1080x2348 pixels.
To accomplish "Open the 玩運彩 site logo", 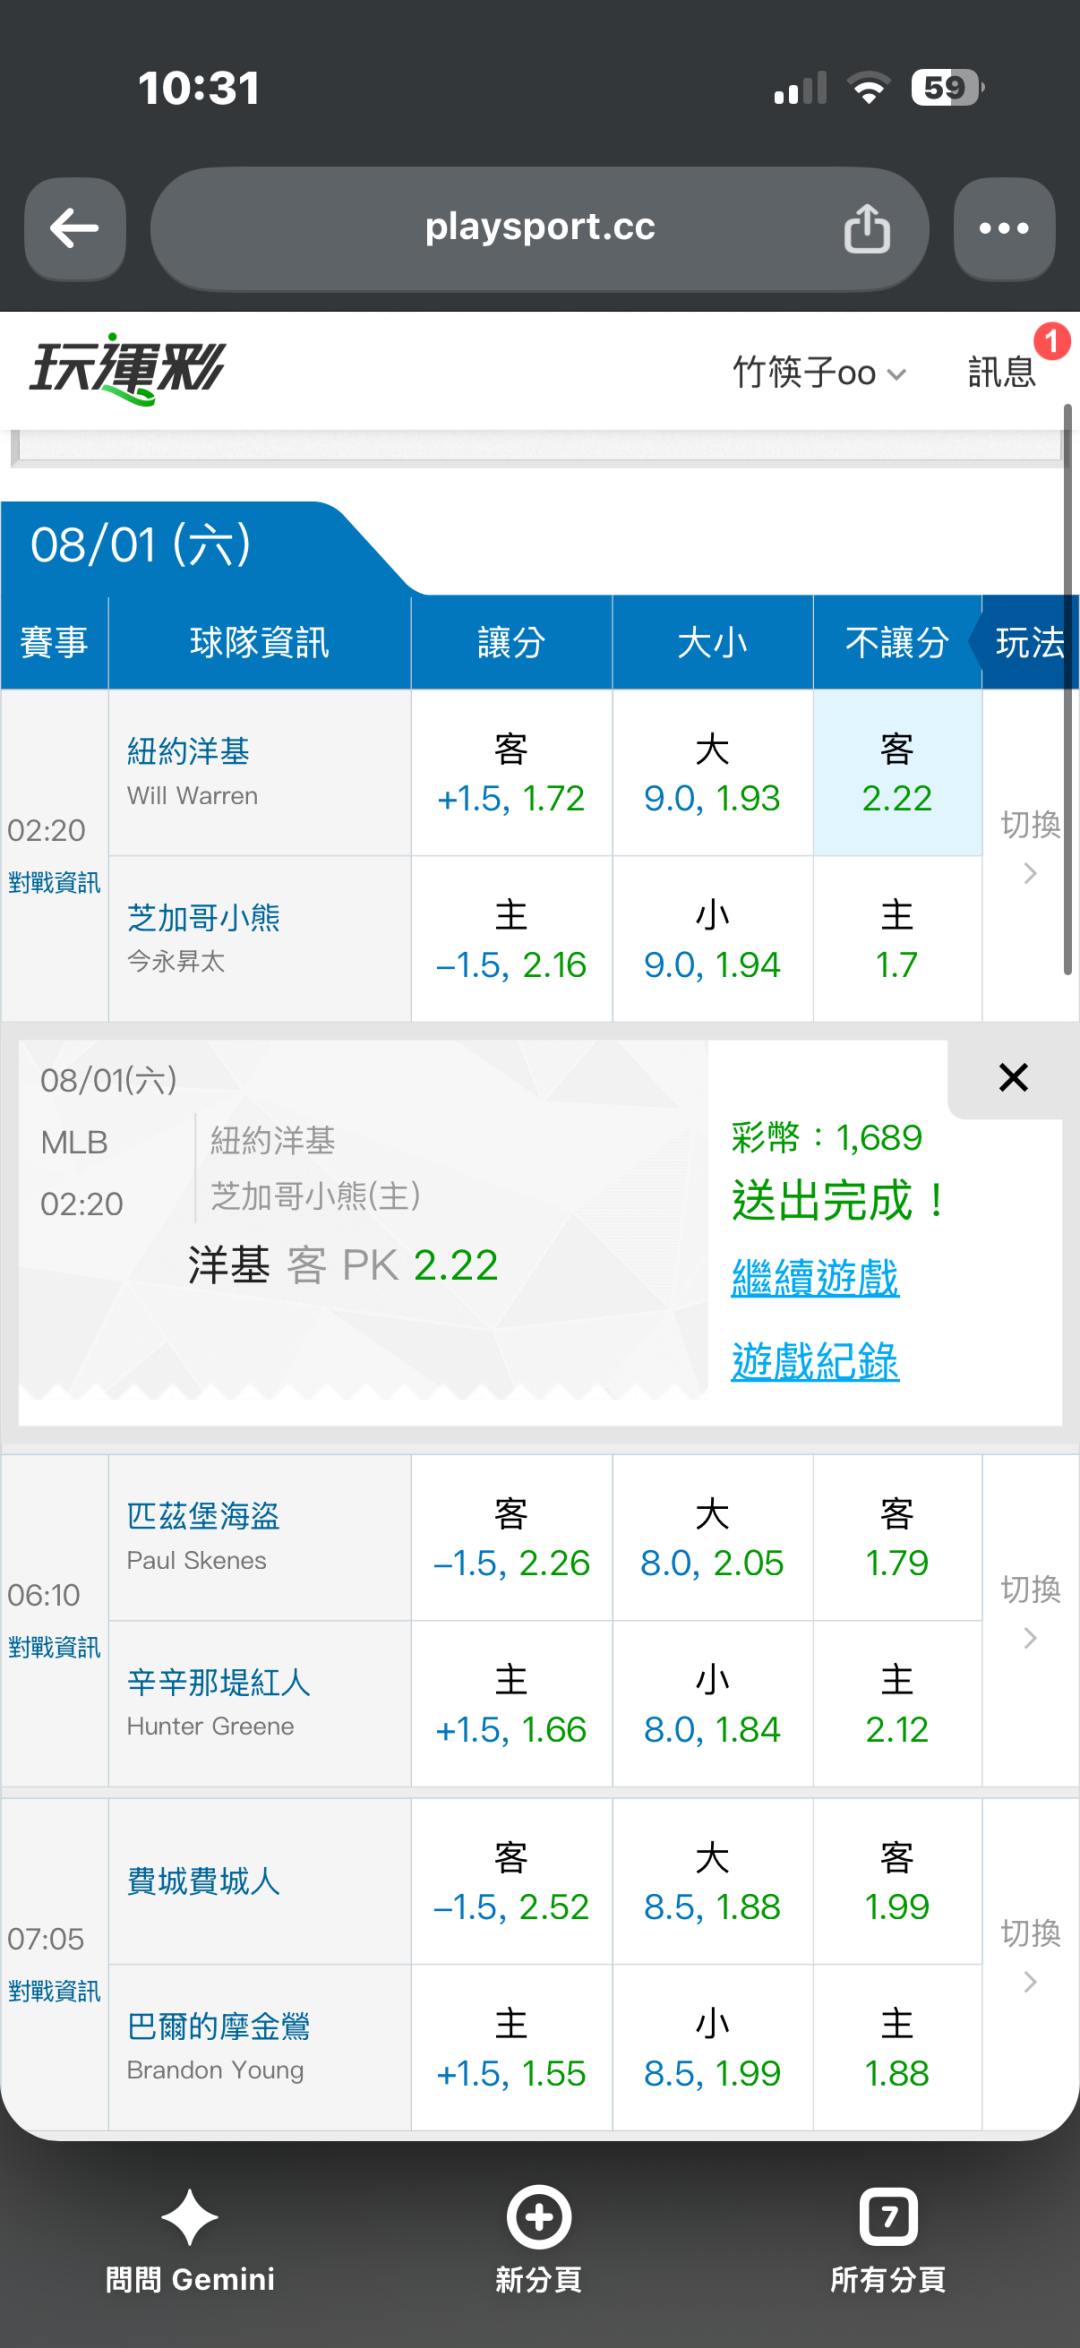I will (127, 369).
